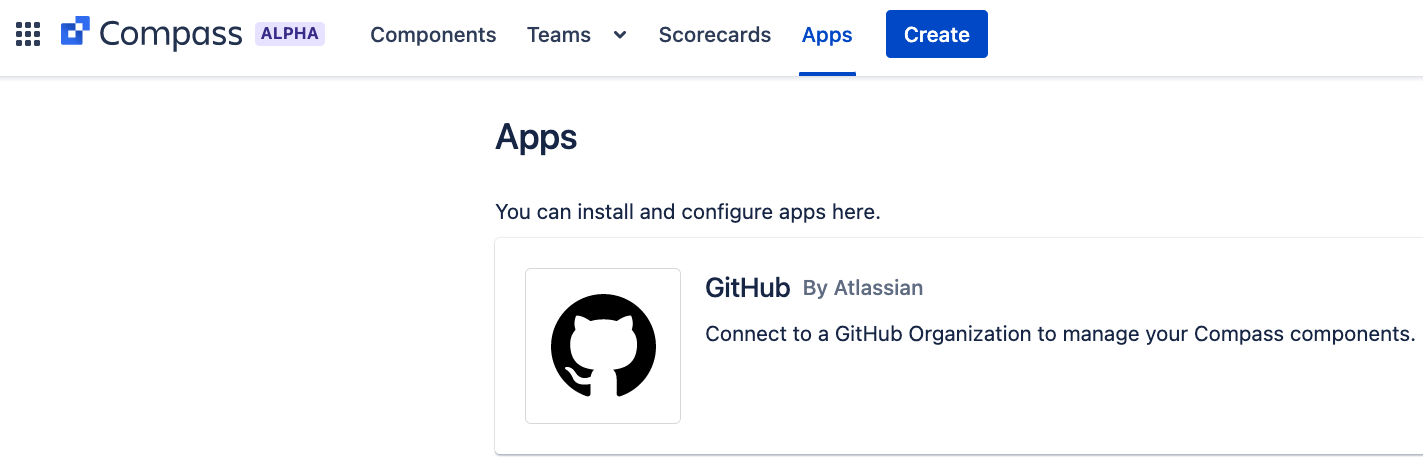Click the Compass wordmark text
1423x463 pixels.
(171, 34)
